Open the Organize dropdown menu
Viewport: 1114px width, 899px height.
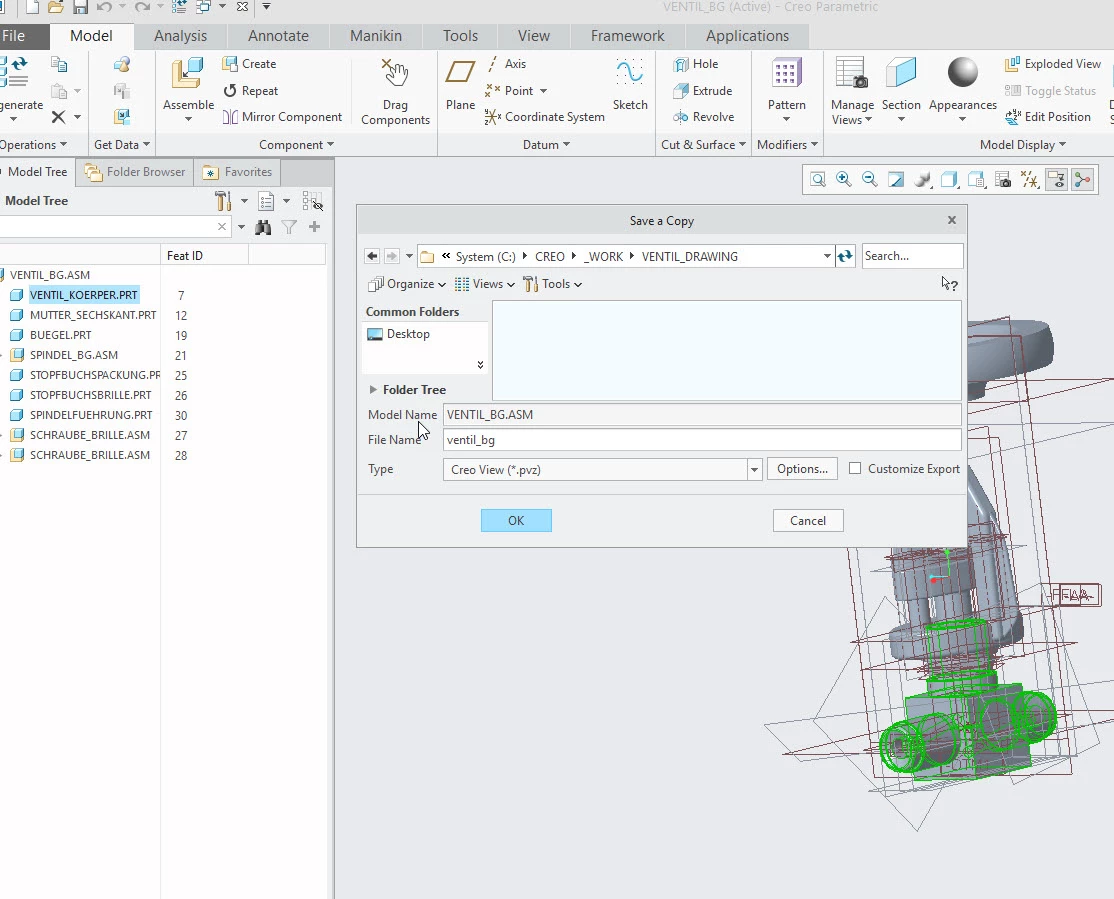tap(407, 284)
